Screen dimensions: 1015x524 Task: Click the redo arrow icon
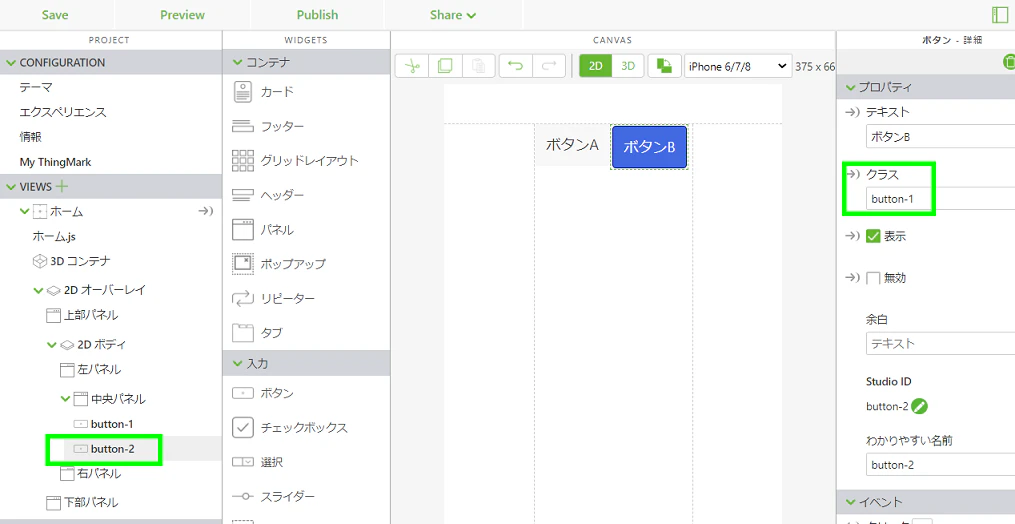click(x=549, y=66)
